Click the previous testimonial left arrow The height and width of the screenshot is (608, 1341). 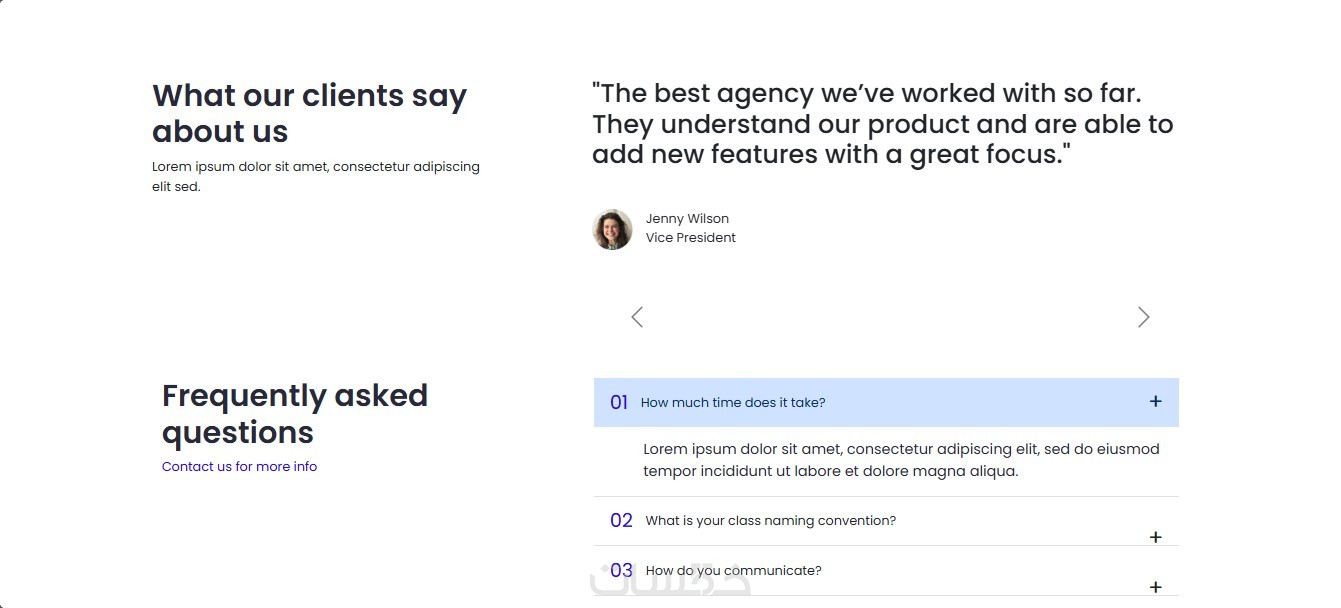click(637, 317)
